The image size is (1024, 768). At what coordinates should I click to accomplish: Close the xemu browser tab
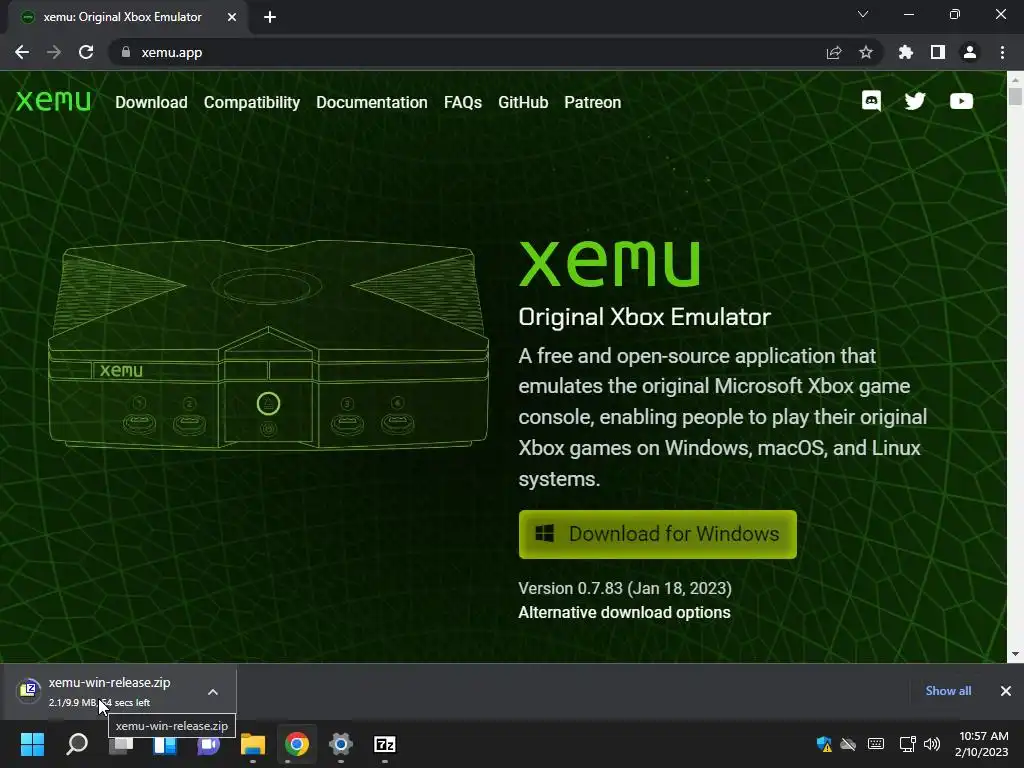coord(232,17)
